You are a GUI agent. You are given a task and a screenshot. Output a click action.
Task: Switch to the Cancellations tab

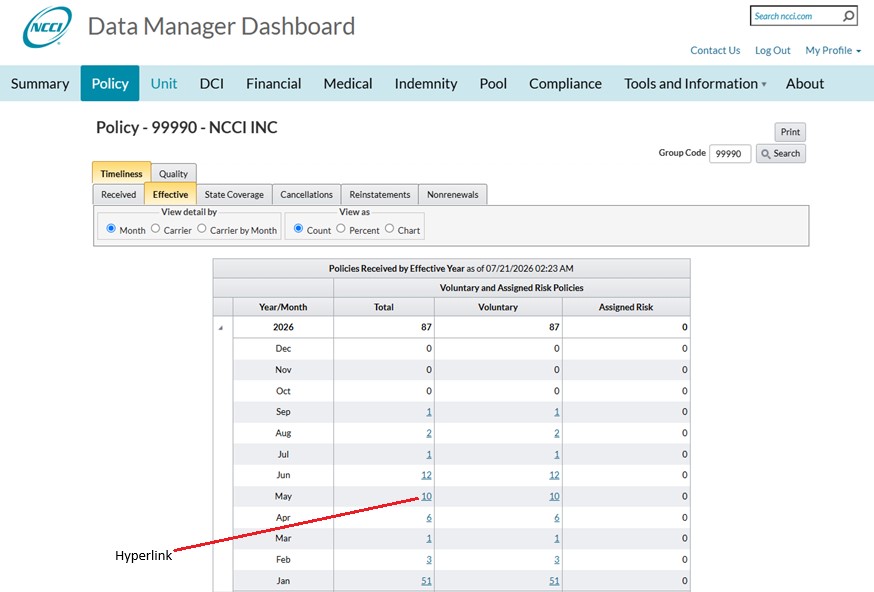tap(306, 195)
